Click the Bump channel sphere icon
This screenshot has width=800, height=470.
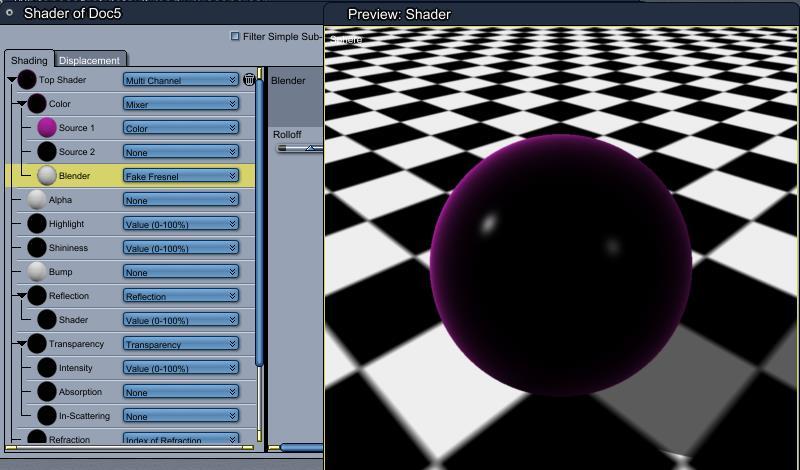[x=37, y=271]
